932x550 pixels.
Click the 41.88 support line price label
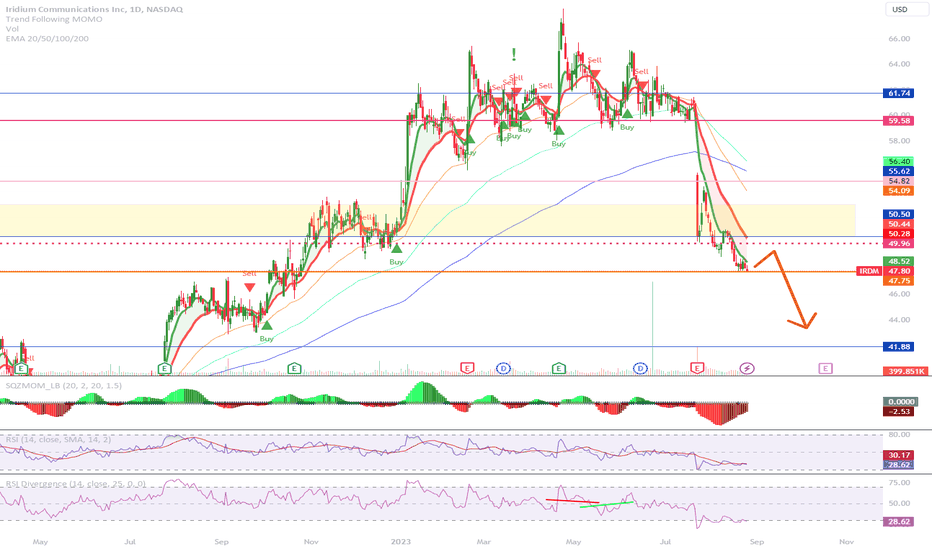point(899,347)
